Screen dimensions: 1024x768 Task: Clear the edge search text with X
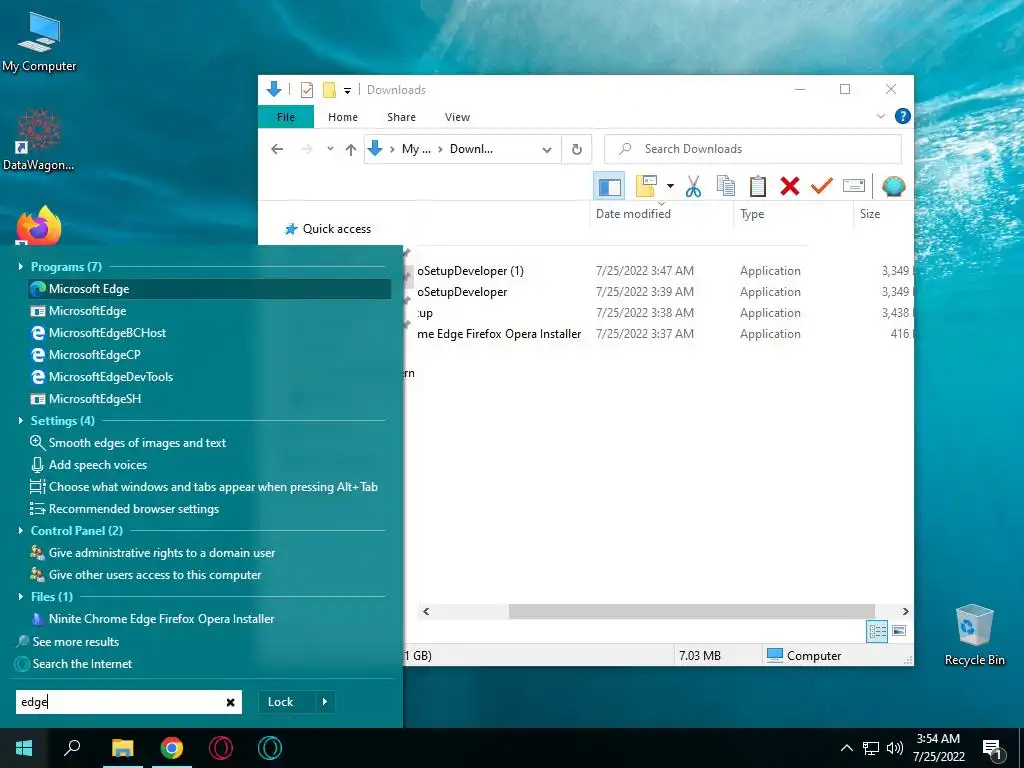230,702
